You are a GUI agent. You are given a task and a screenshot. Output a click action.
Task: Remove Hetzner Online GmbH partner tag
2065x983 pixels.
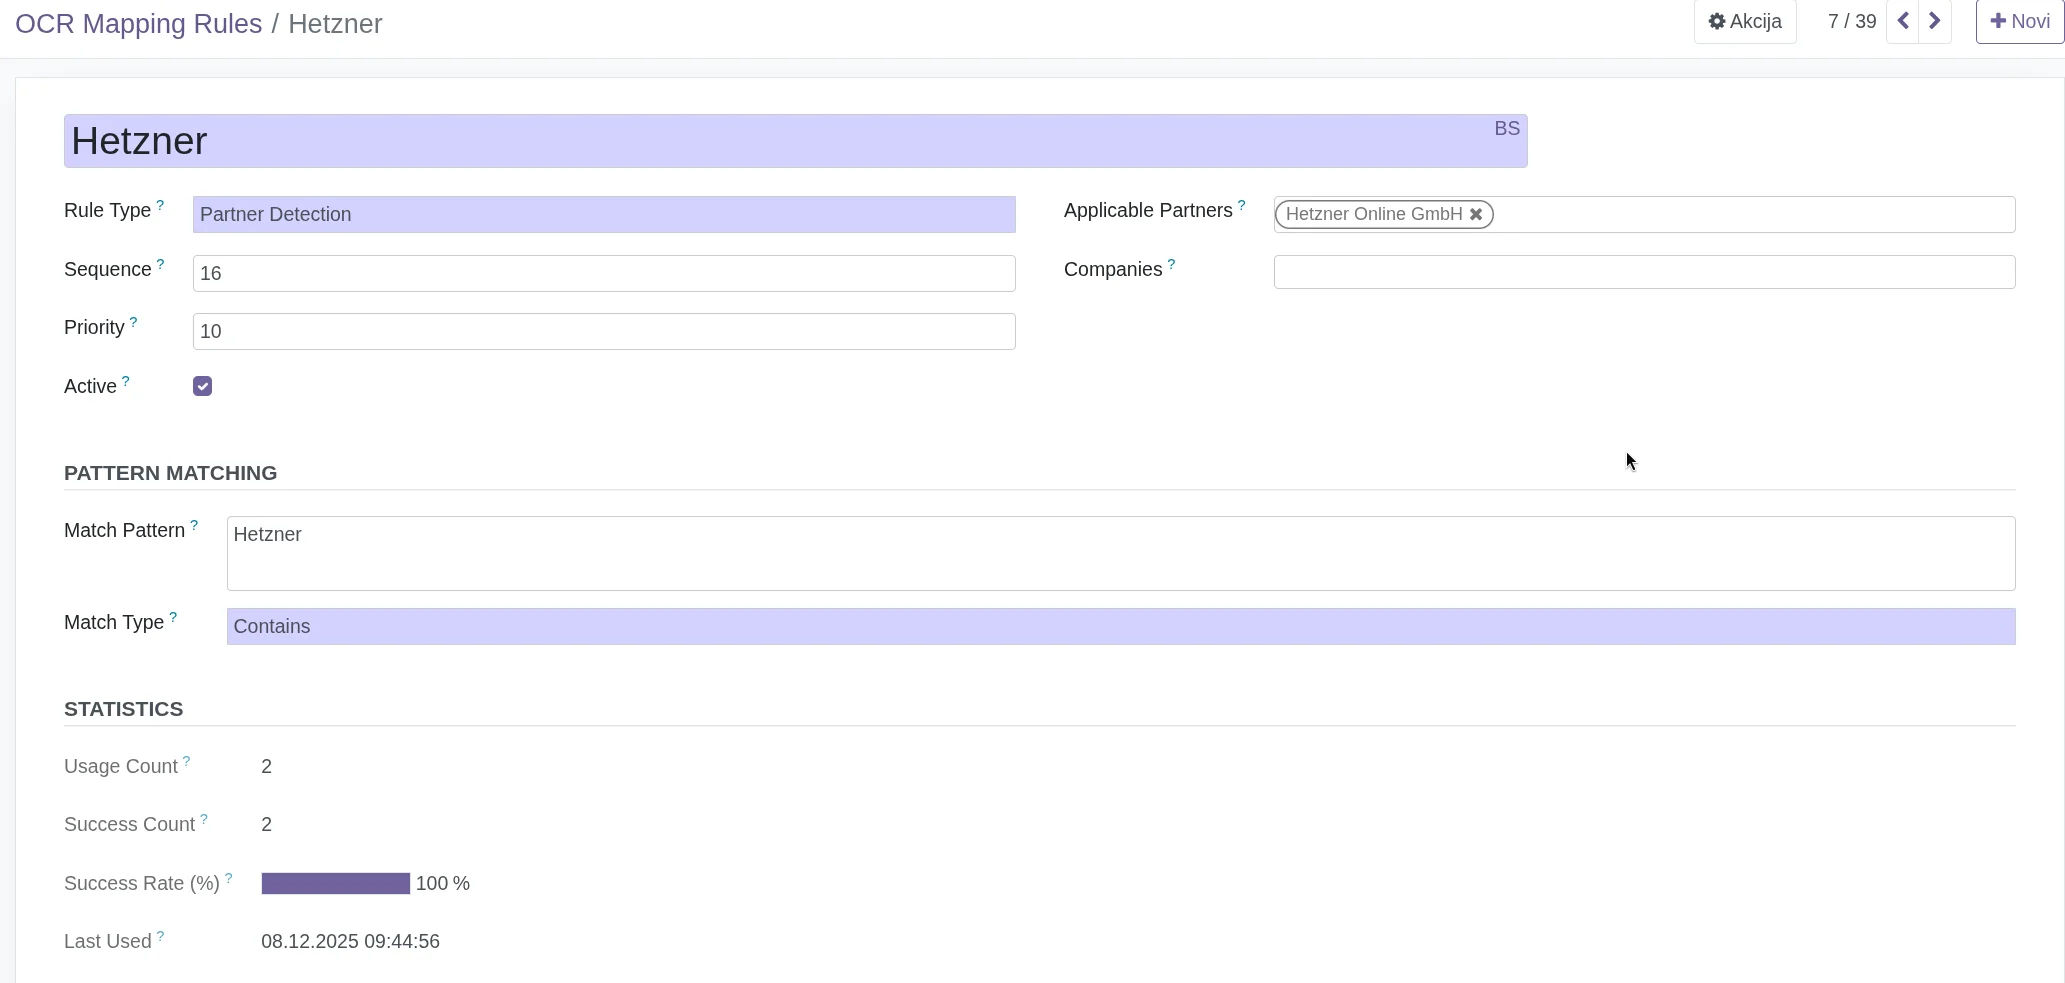coord(1476,214)
